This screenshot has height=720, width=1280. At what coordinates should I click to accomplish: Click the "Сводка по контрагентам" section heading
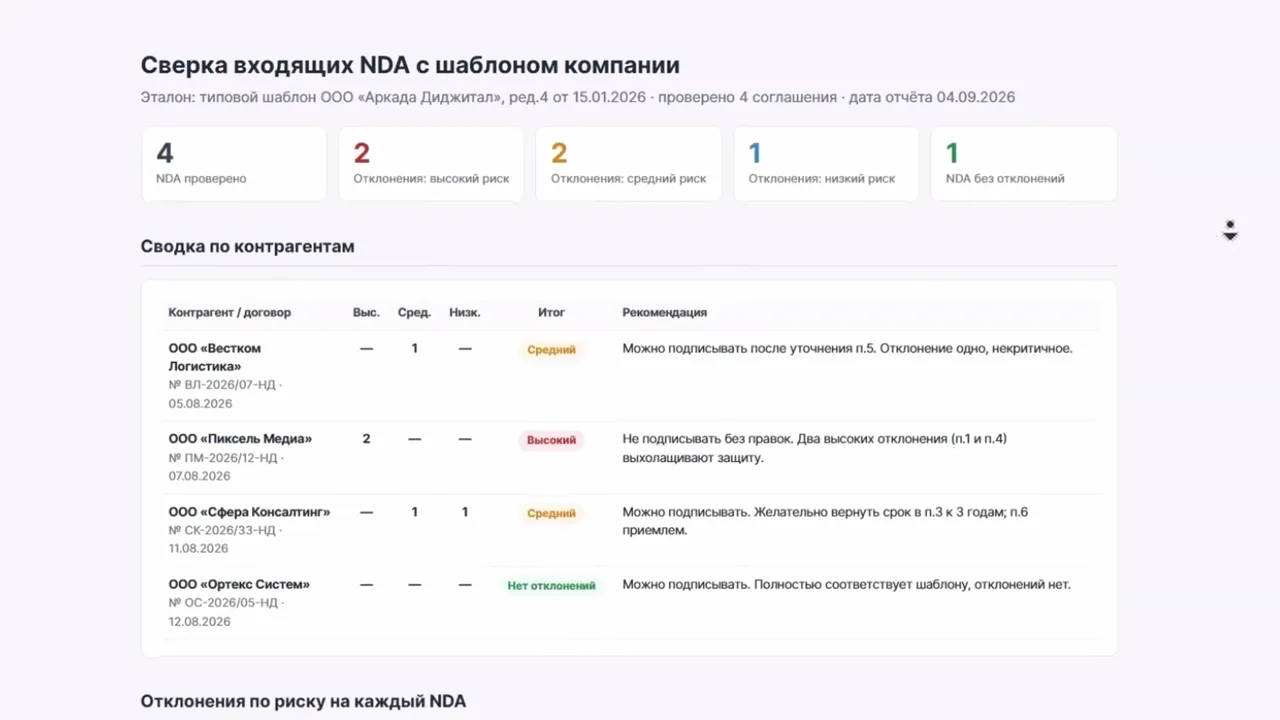pos(247,246)
